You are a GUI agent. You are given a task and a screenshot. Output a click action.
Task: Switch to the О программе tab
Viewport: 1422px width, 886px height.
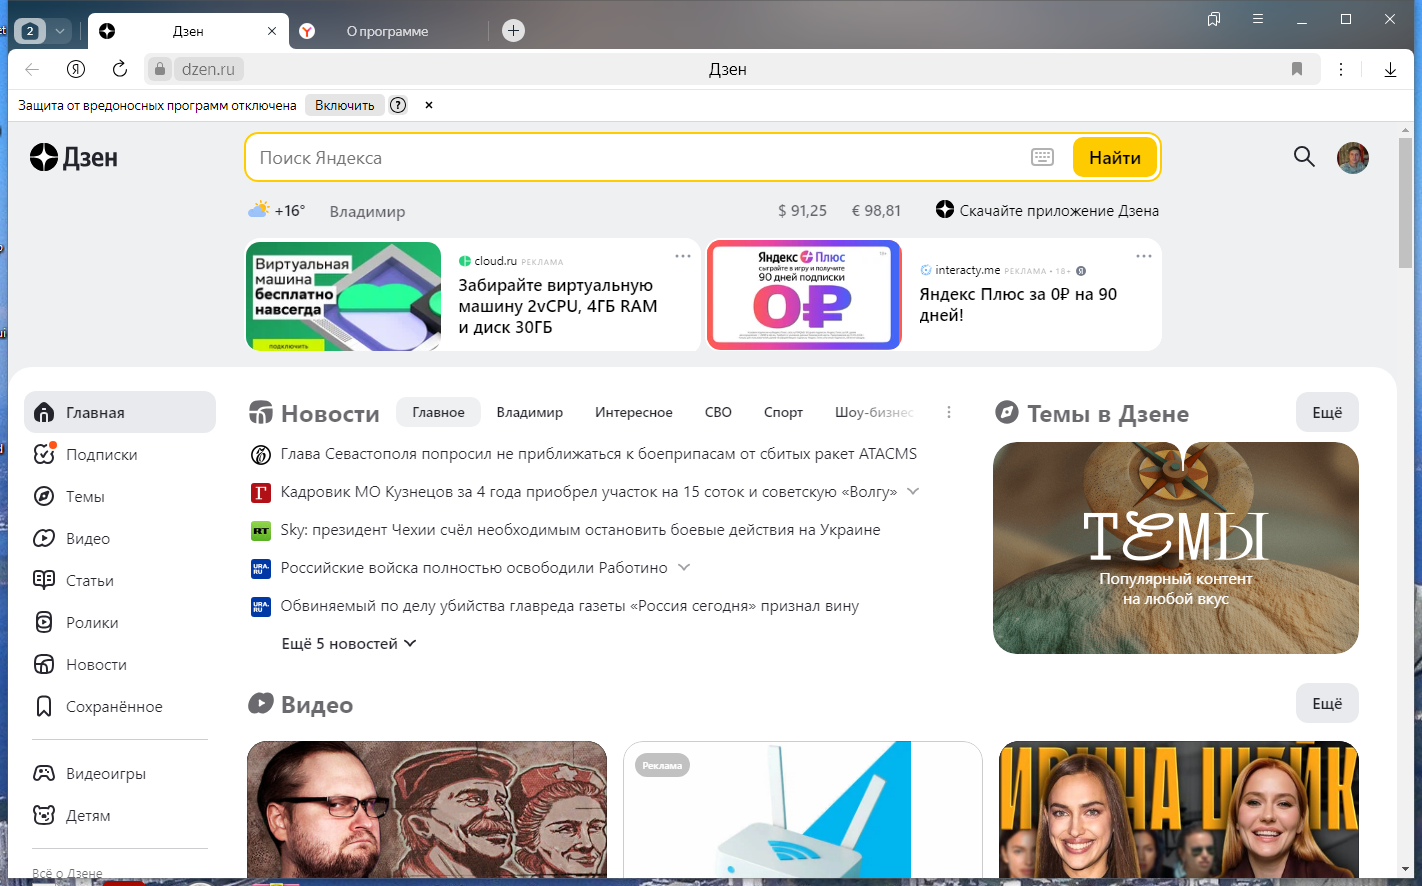387,31
